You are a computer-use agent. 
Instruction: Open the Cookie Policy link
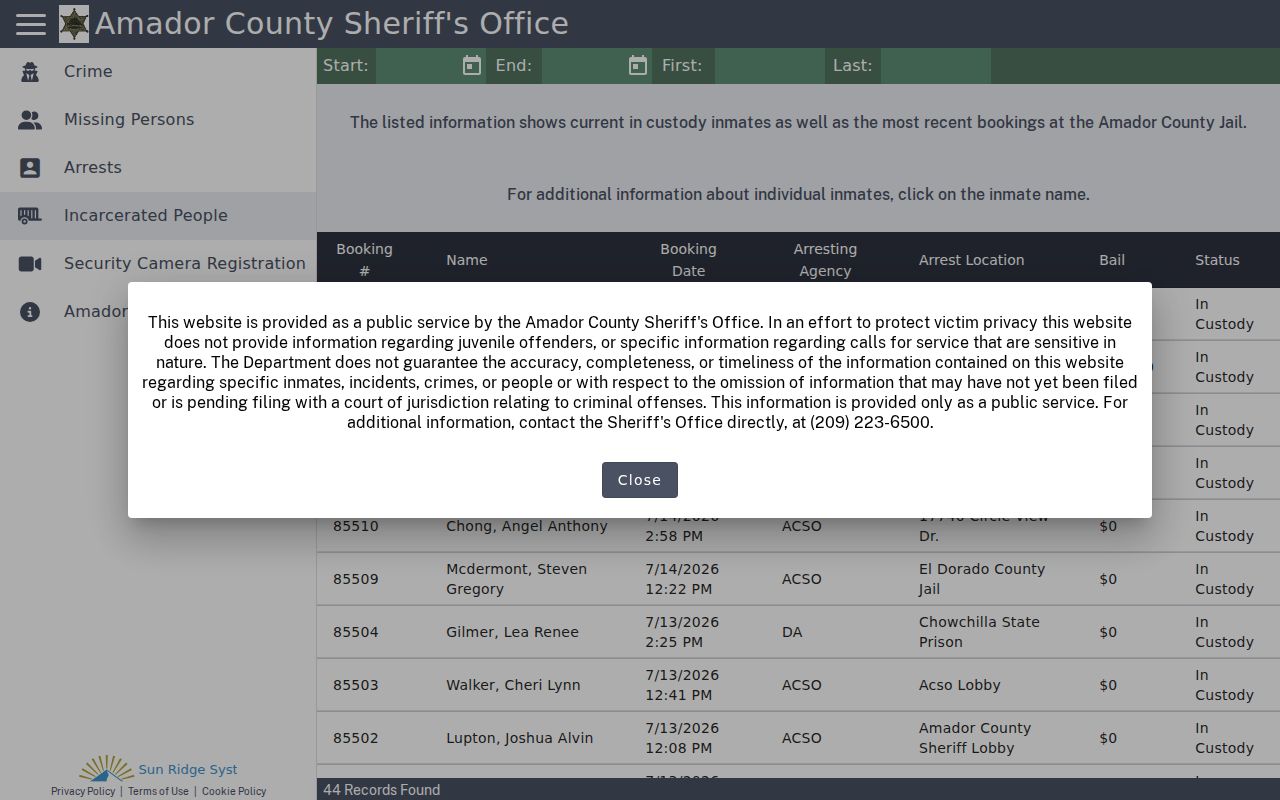(x=234, y=791)
